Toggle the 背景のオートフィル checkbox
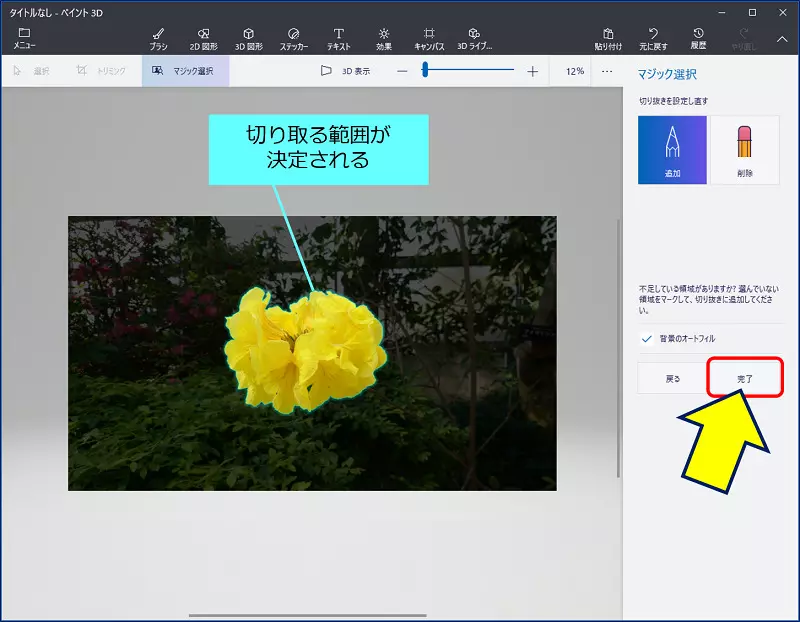 point(646,338)
